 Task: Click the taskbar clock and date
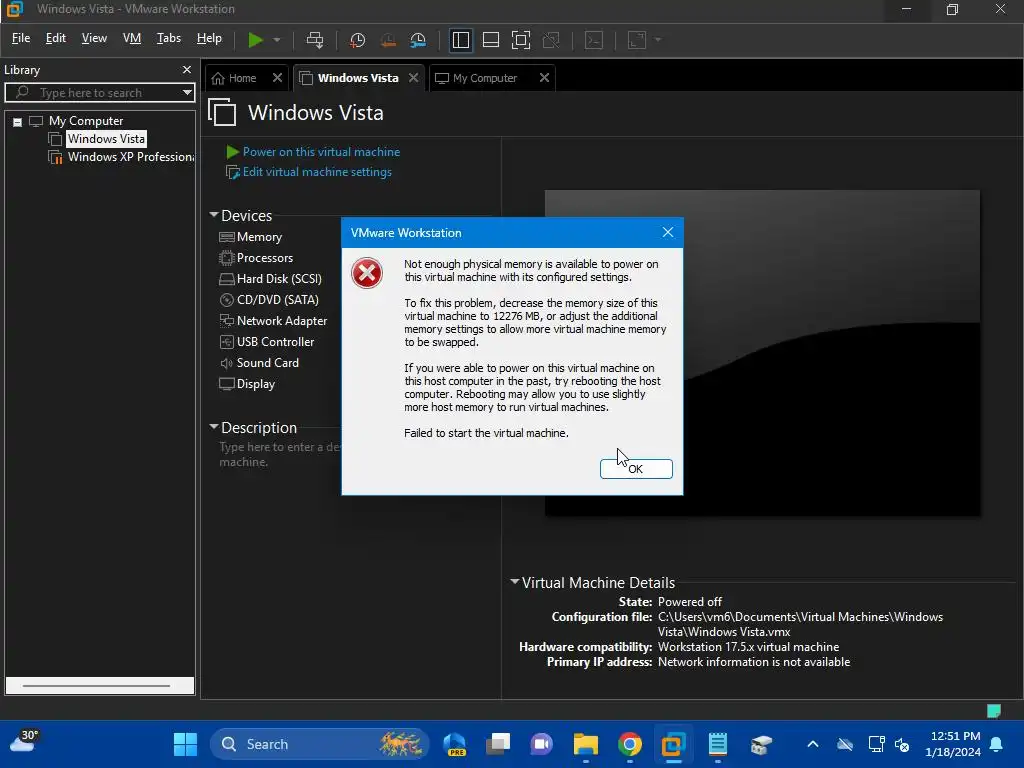click(x=953, y=744)
